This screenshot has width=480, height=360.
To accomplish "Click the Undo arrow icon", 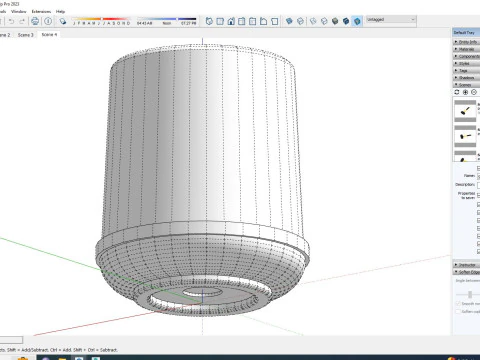I will tap(11, 21).
